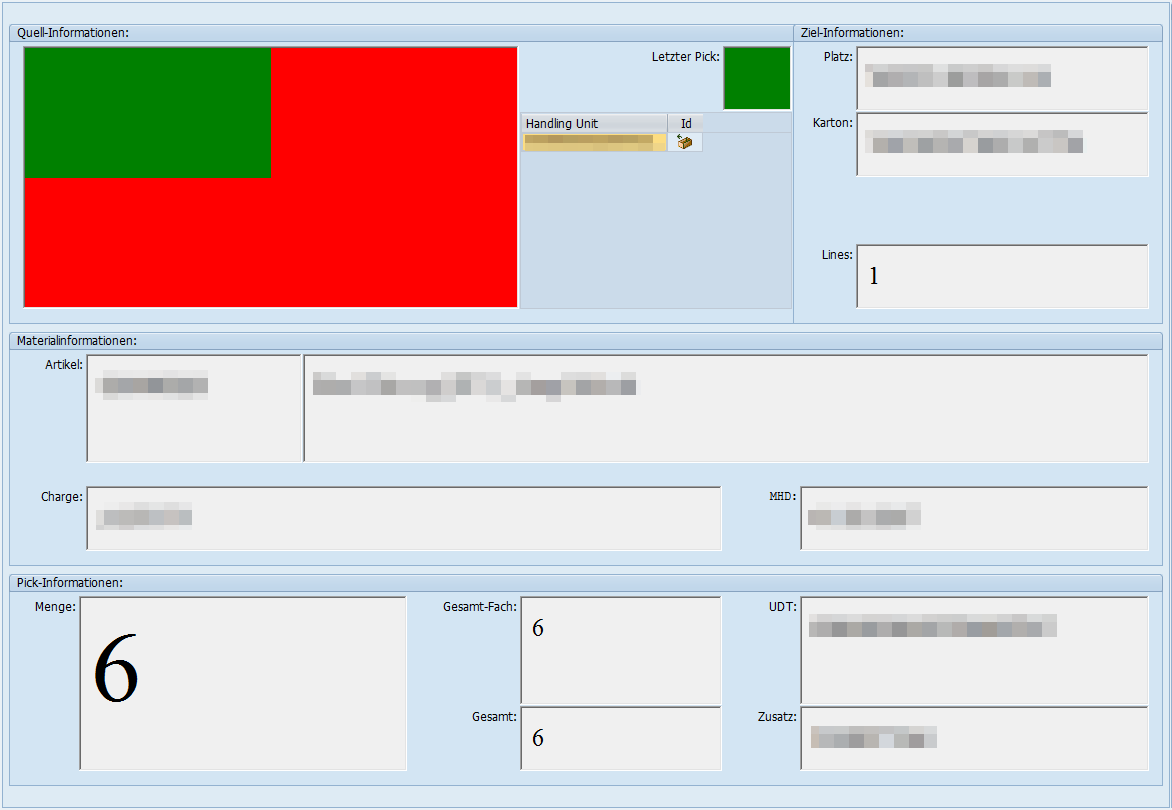Viewport: 1172px width, 810px height.
Task: Sort by Handling Unit column header
Action: click(x=594, y=123)
